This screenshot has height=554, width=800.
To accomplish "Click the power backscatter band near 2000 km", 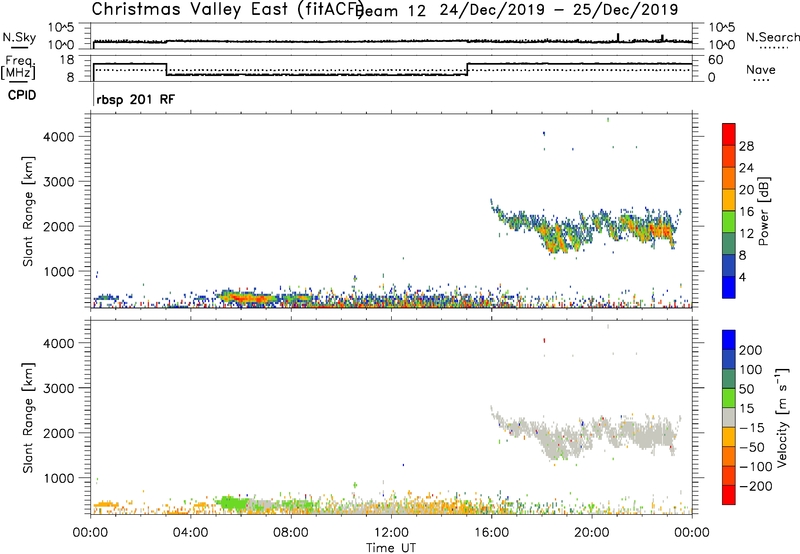I will (587, 228).
